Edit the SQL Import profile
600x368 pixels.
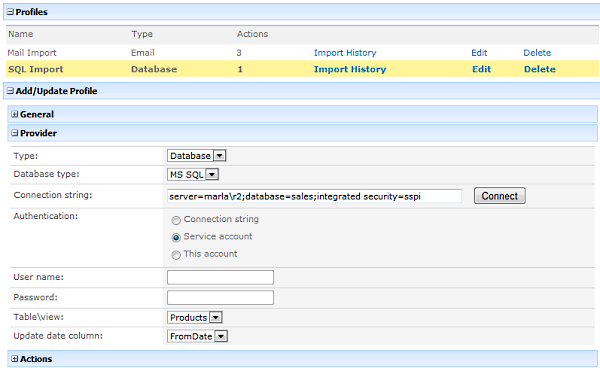click(x=481, y=69)
